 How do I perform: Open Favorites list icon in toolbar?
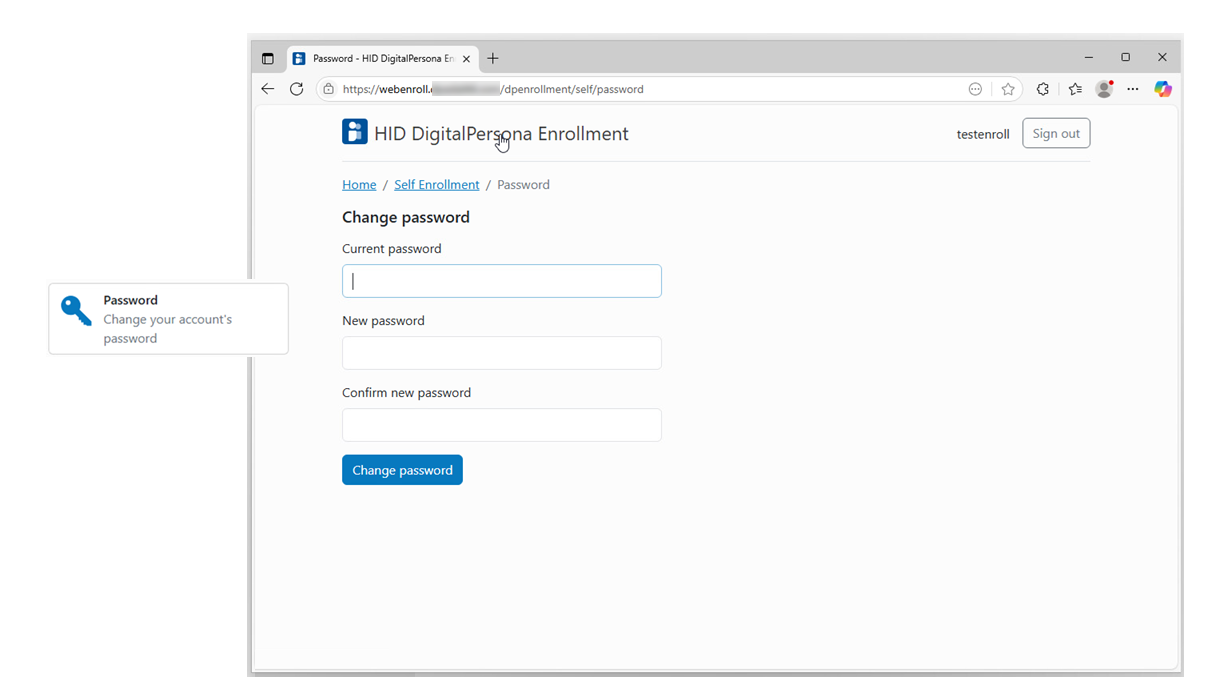[1075, 89]
